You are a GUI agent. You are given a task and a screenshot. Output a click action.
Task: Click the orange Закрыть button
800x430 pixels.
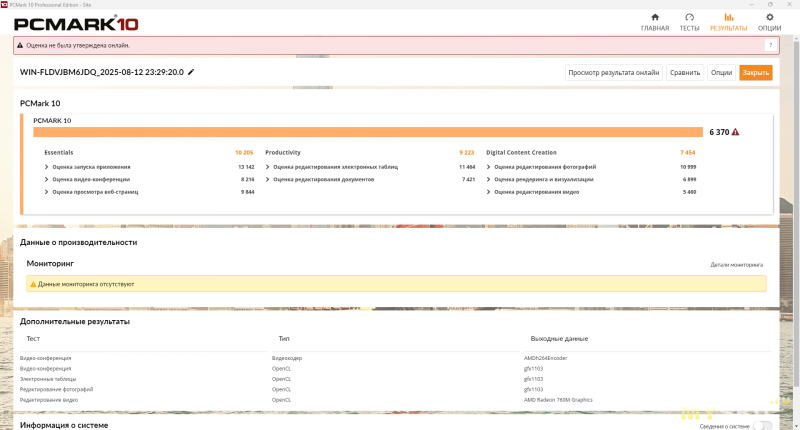point(756,72)
